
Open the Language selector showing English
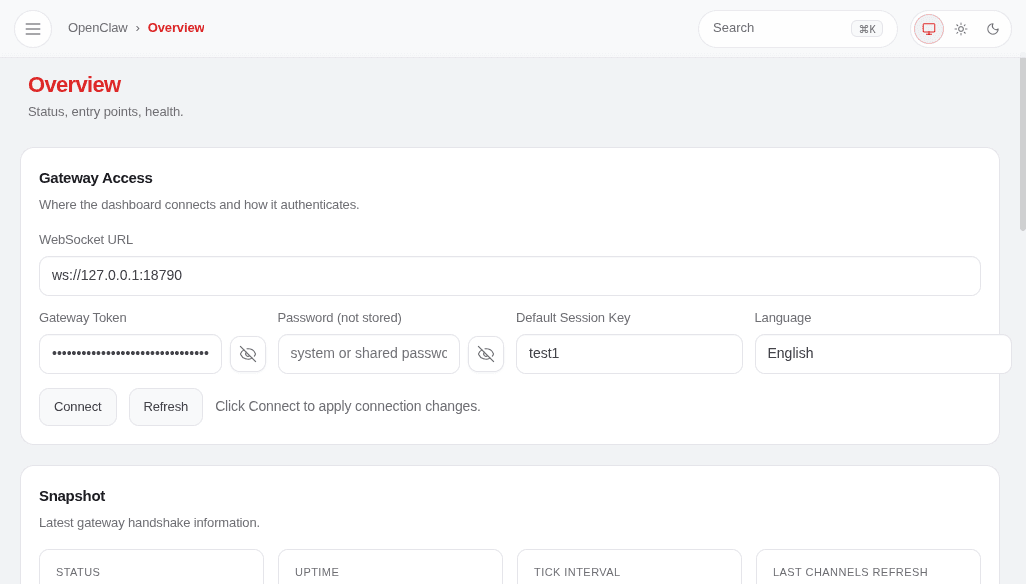(883, 354)
